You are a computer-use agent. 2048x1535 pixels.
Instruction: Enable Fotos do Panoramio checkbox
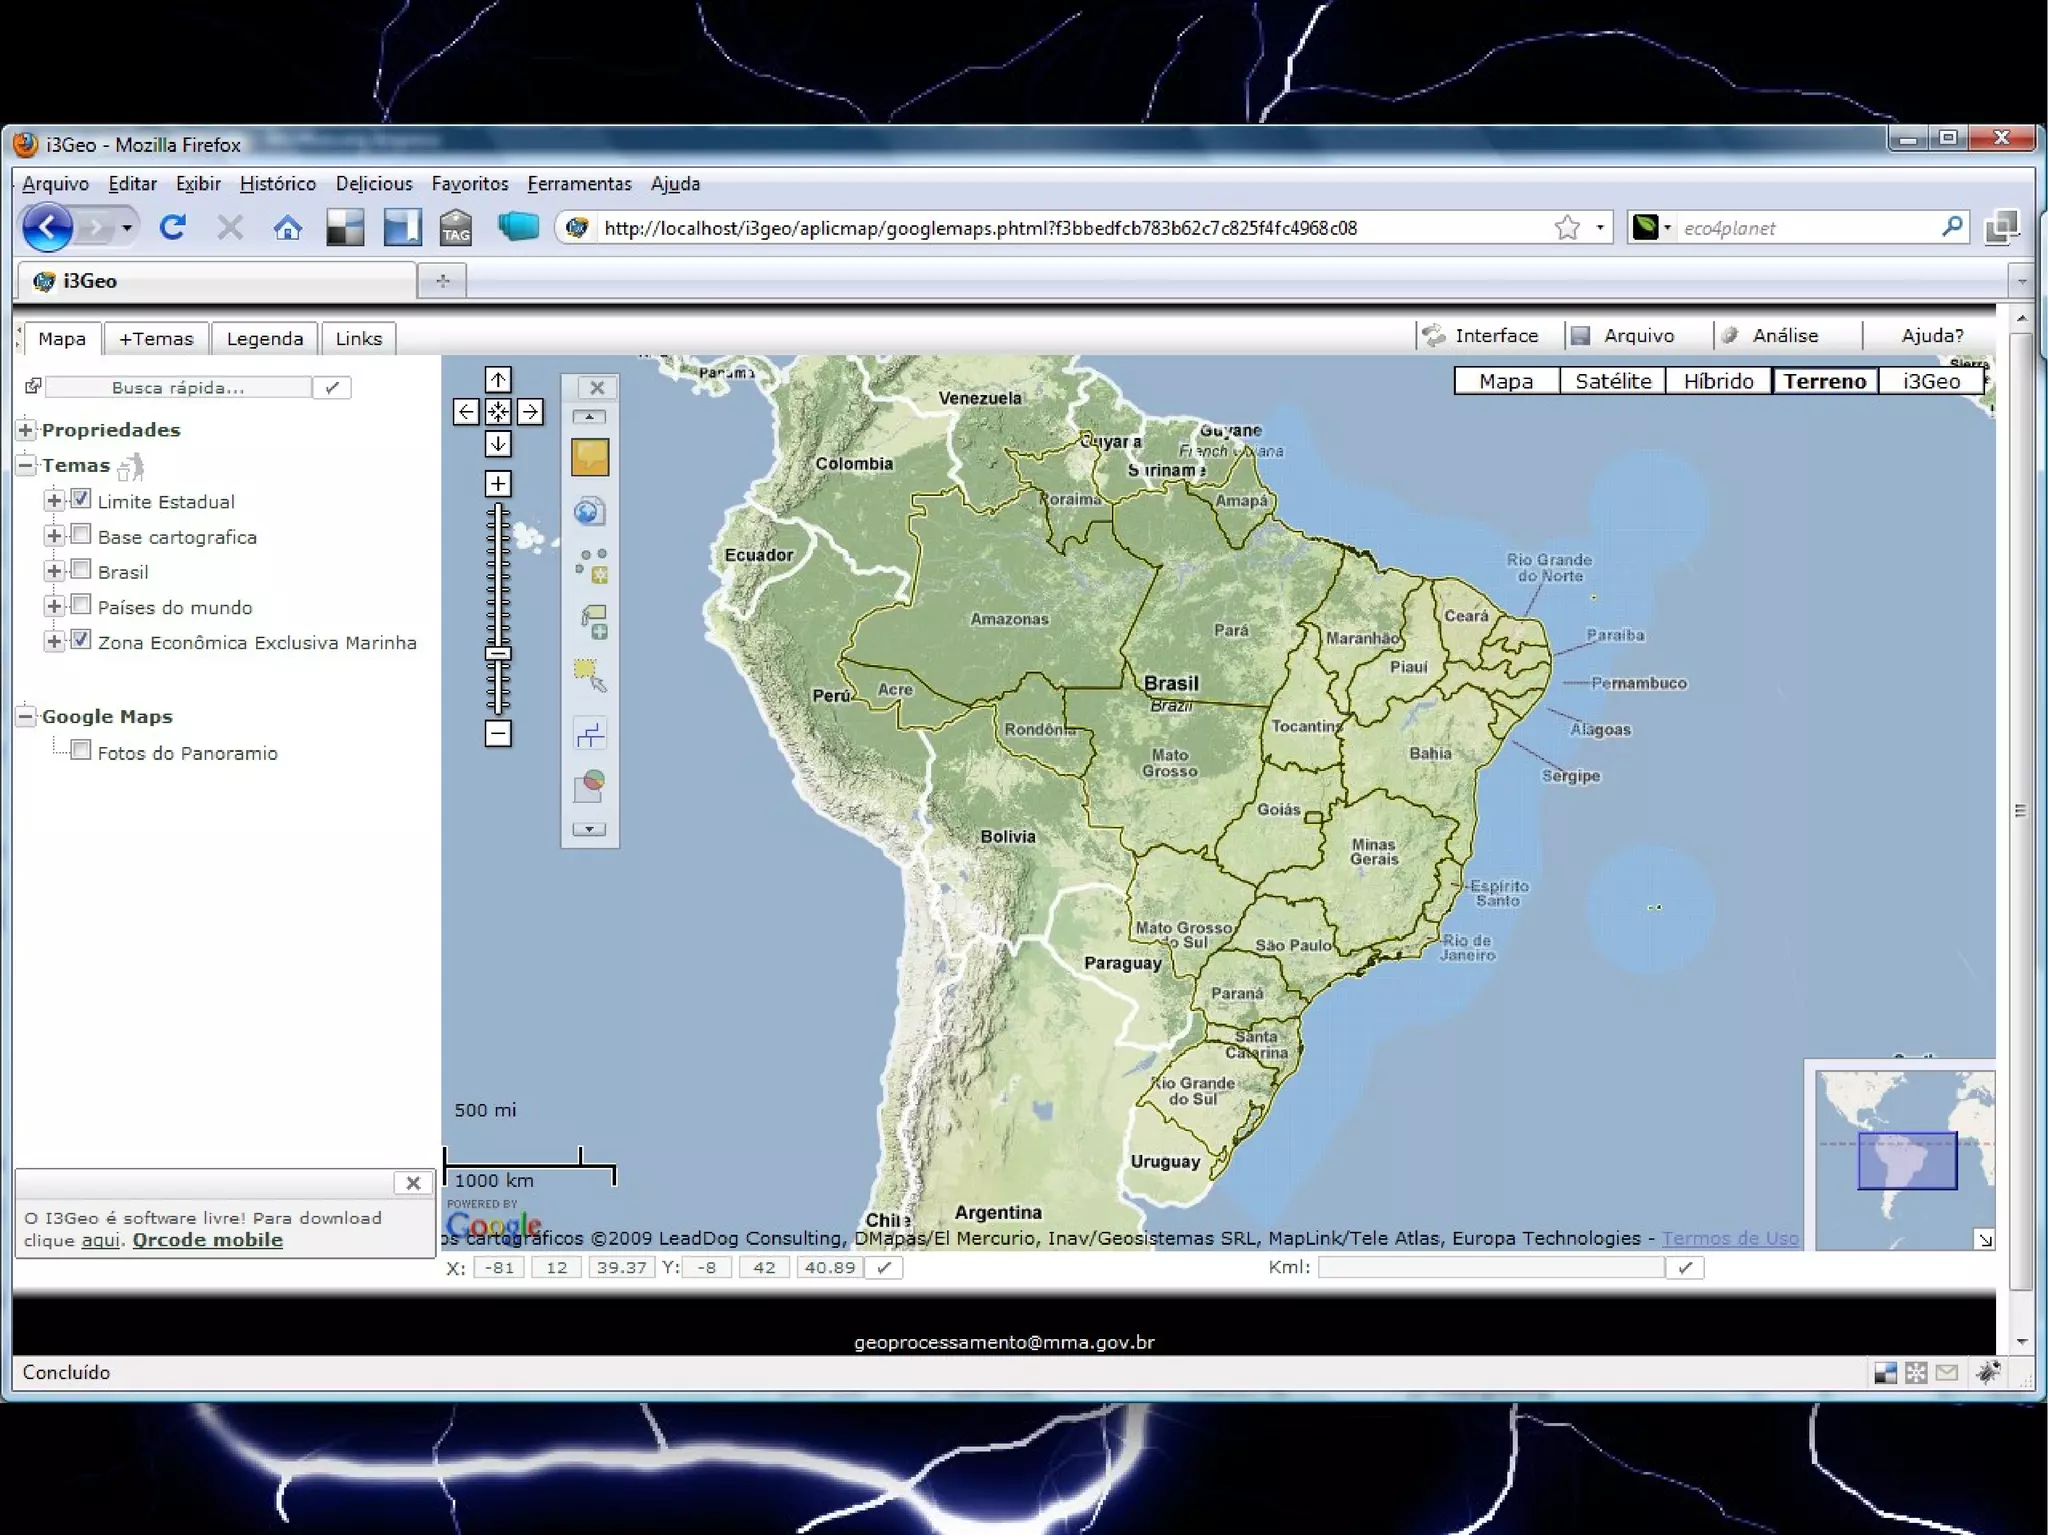tap(81, 750)
